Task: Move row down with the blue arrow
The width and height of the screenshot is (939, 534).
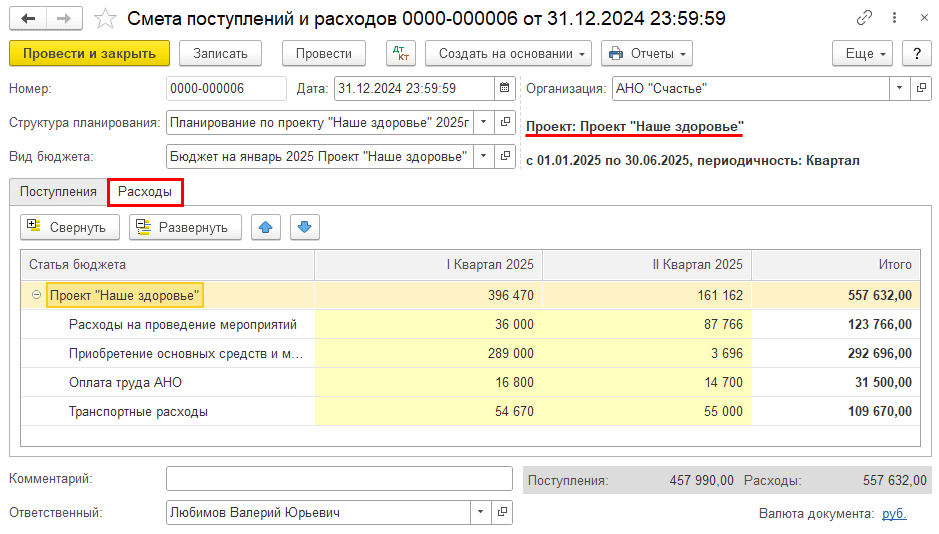Action: click(305, 227)
